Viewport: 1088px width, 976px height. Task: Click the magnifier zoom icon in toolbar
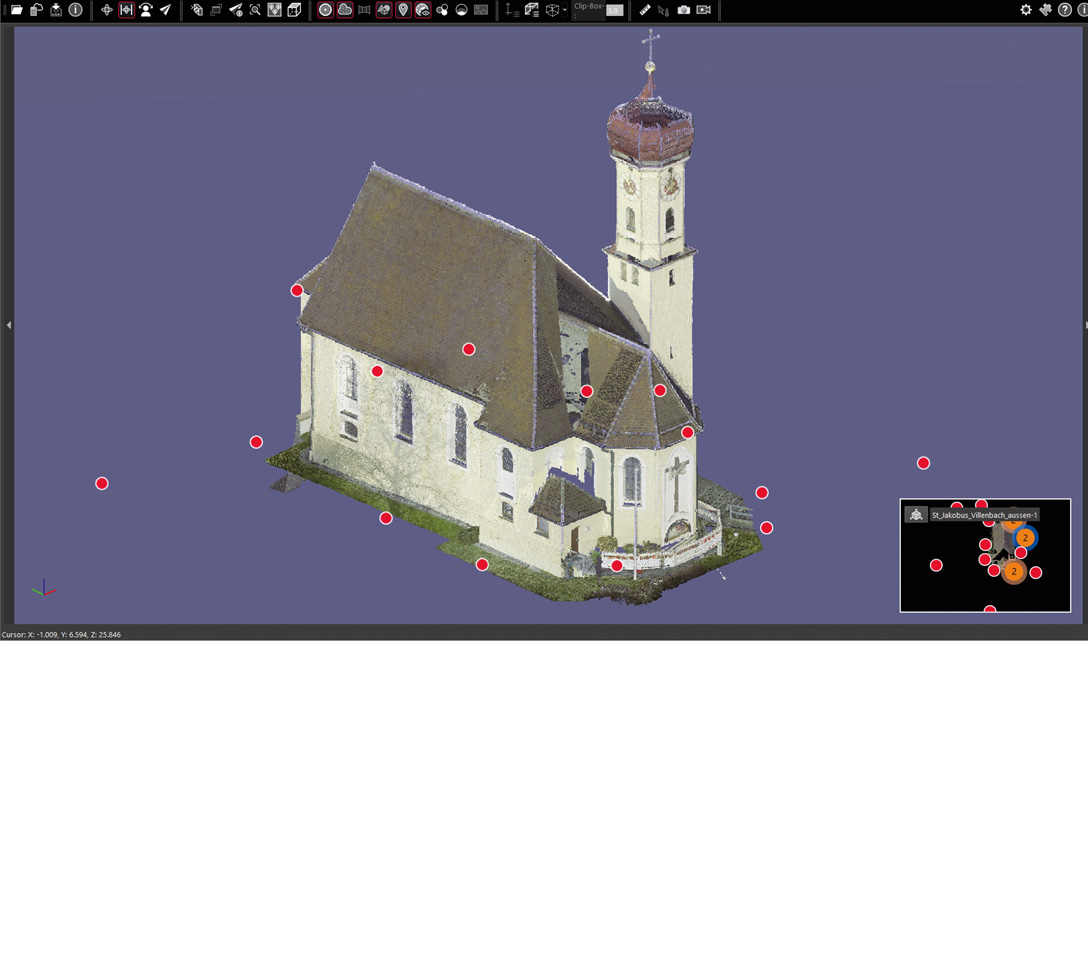tap(255, 10)
